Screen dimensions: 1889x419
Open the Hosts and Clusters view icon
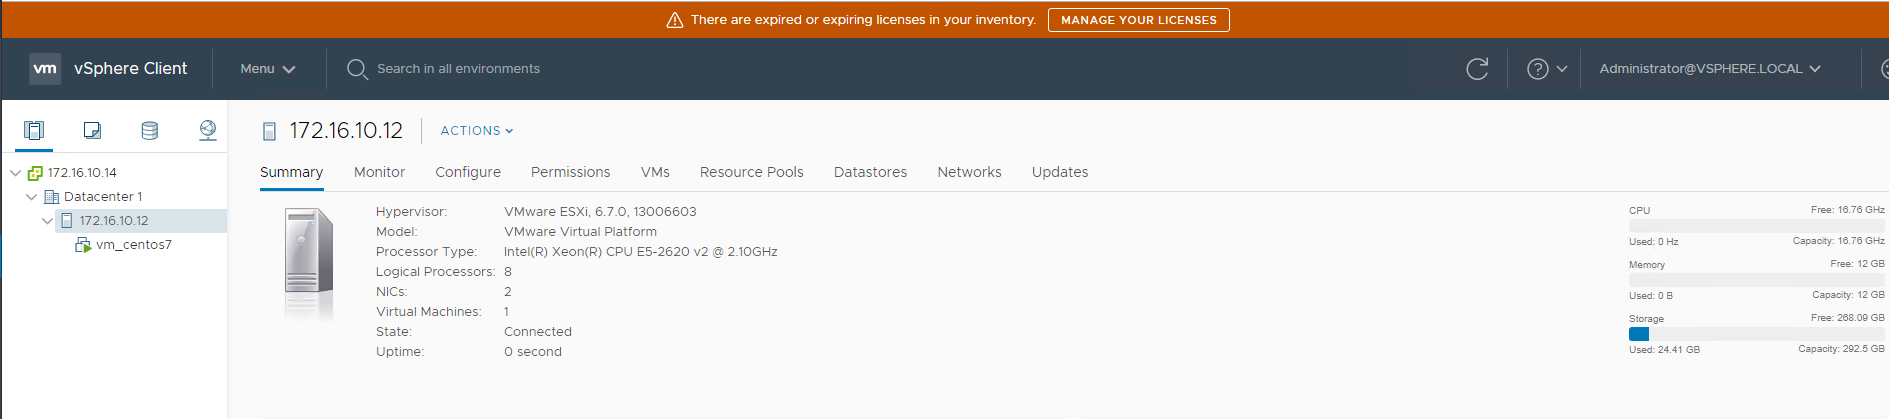point(34,130)
